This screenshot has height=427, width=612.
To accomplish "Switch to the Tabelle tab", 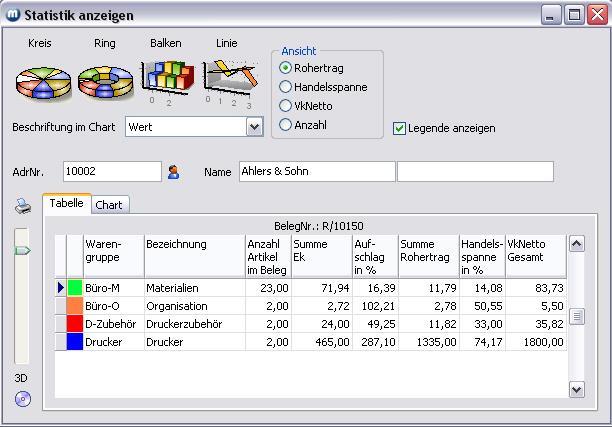I will click(x=67, y=203).
